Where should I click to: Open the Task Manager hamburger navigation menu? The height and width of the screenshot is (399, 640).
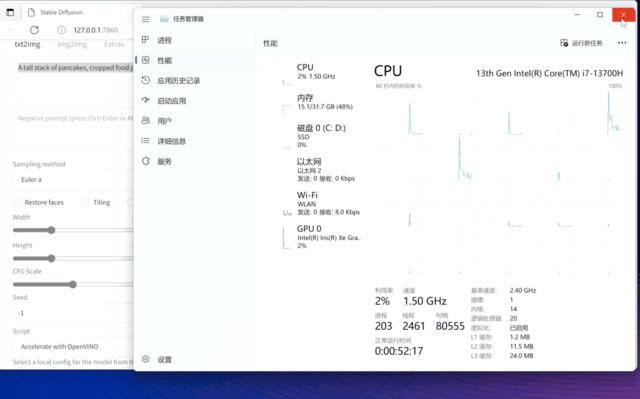click(x=145, y=19)
